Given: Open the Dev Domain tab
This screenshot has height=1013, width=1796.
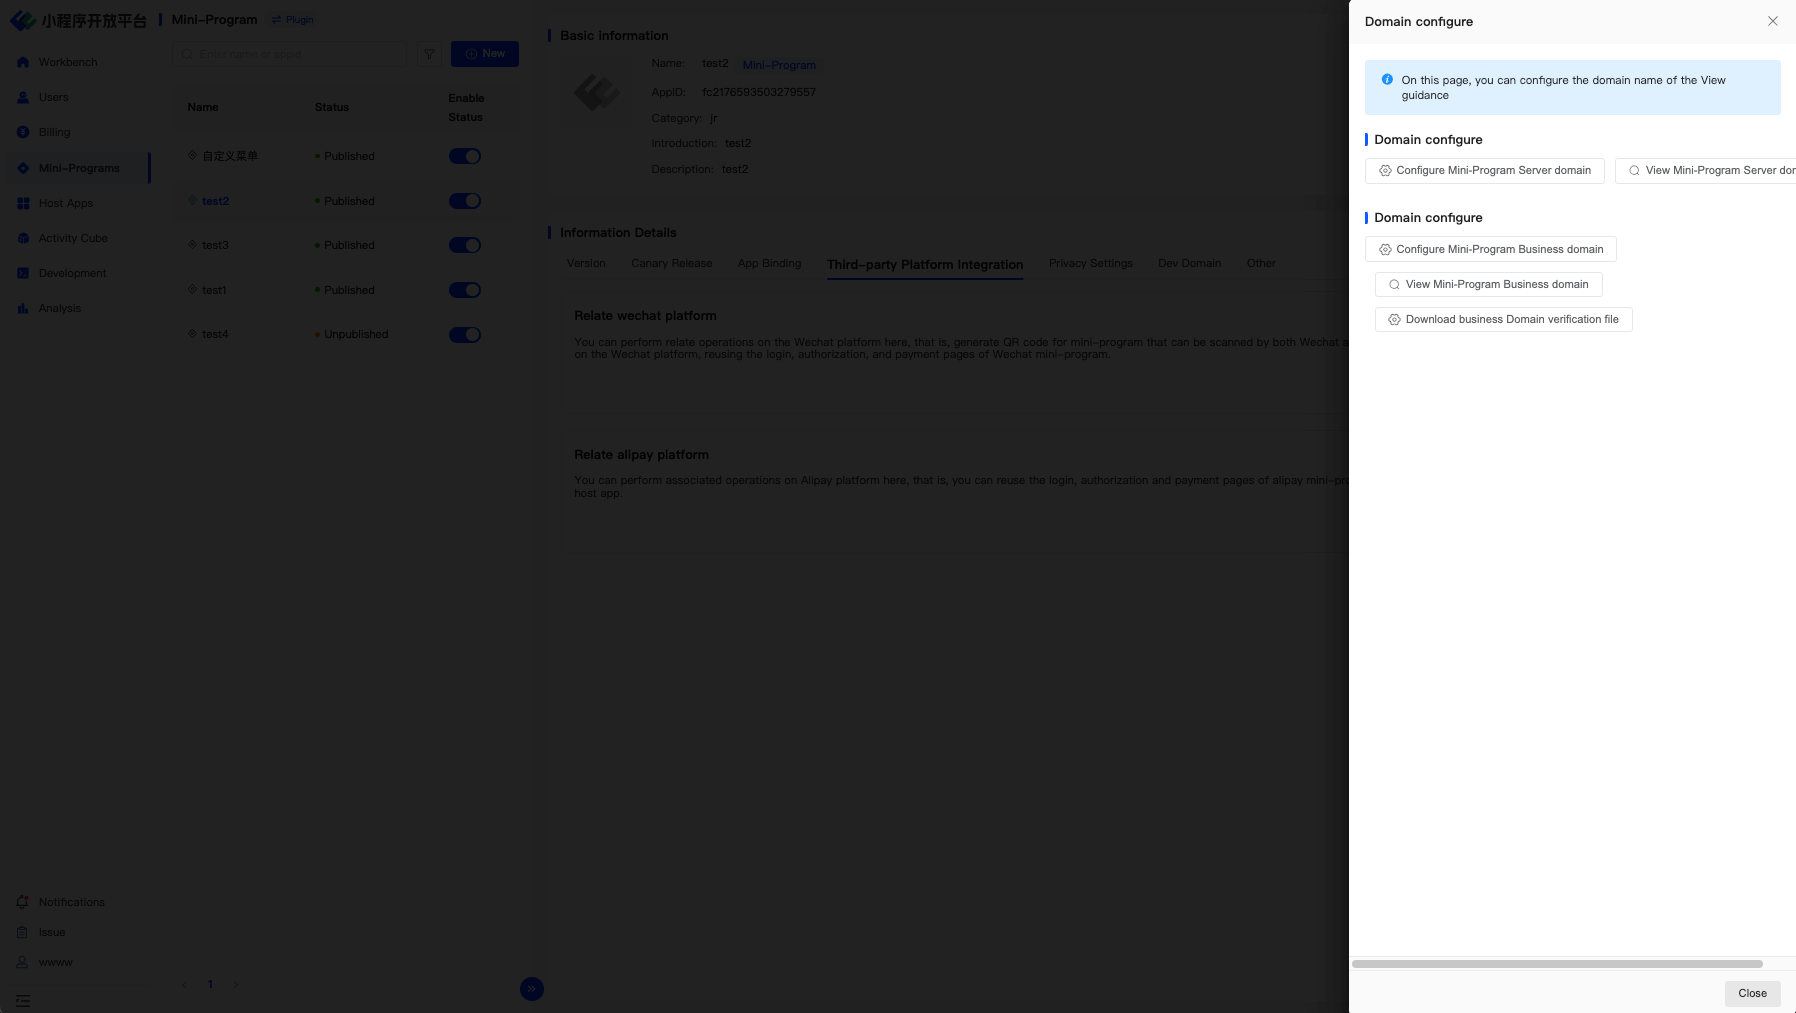Looking at the screenshot, I should point(1190,264).
